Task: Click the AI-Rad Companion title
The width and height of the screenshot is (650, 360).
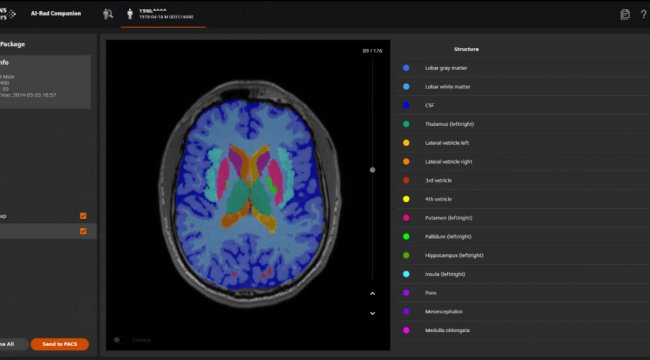Action: coord(56,13)
